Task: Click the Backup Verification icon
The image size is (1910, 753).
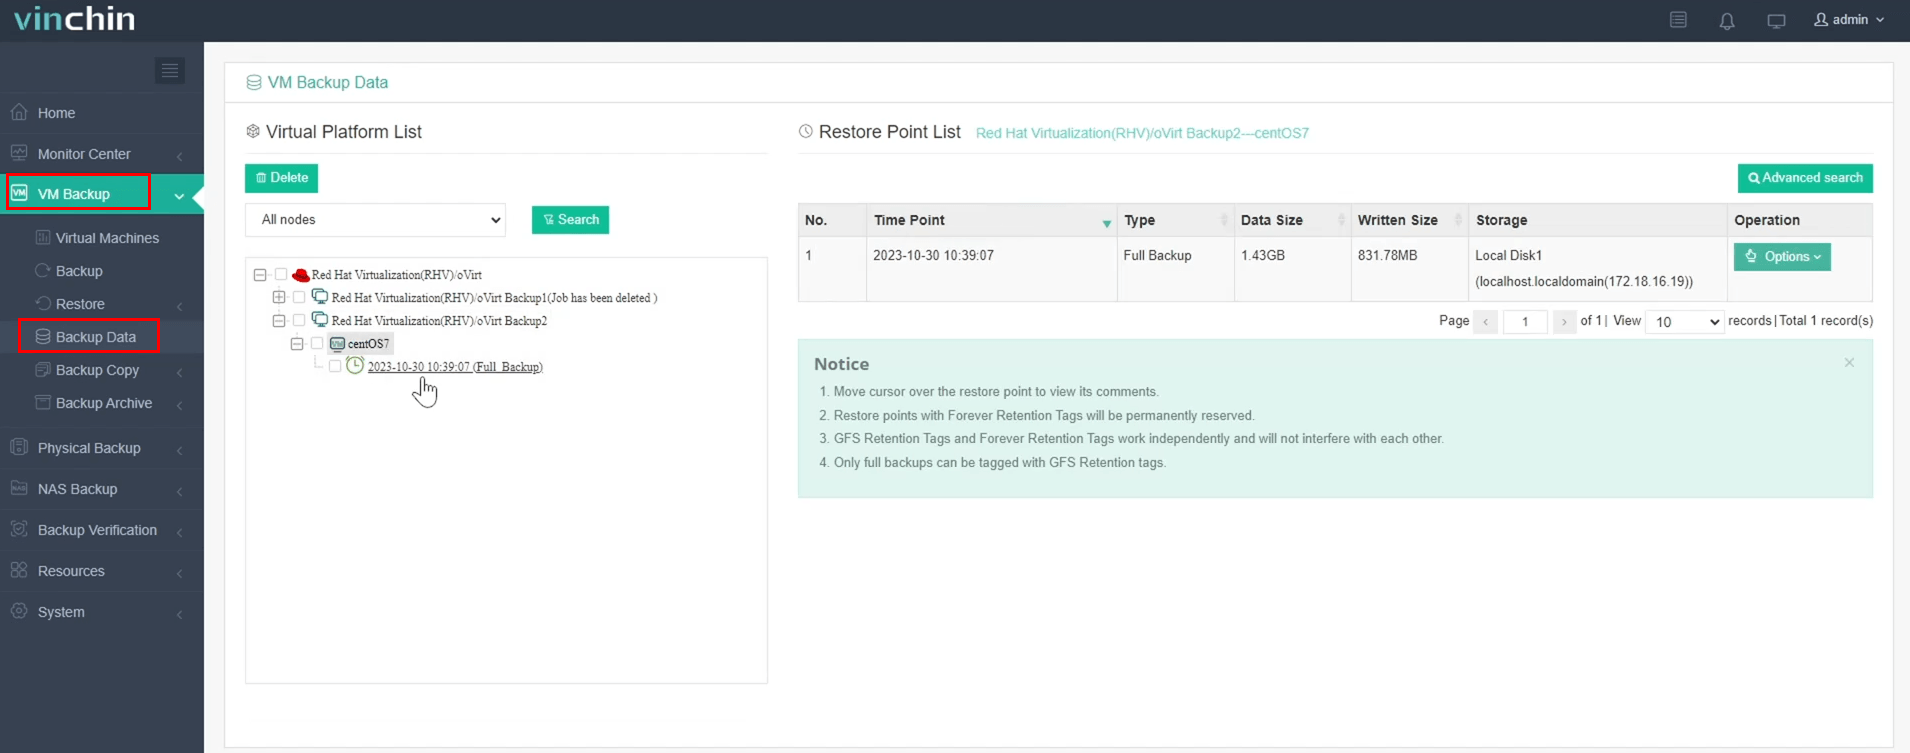Action: point(19,529)
